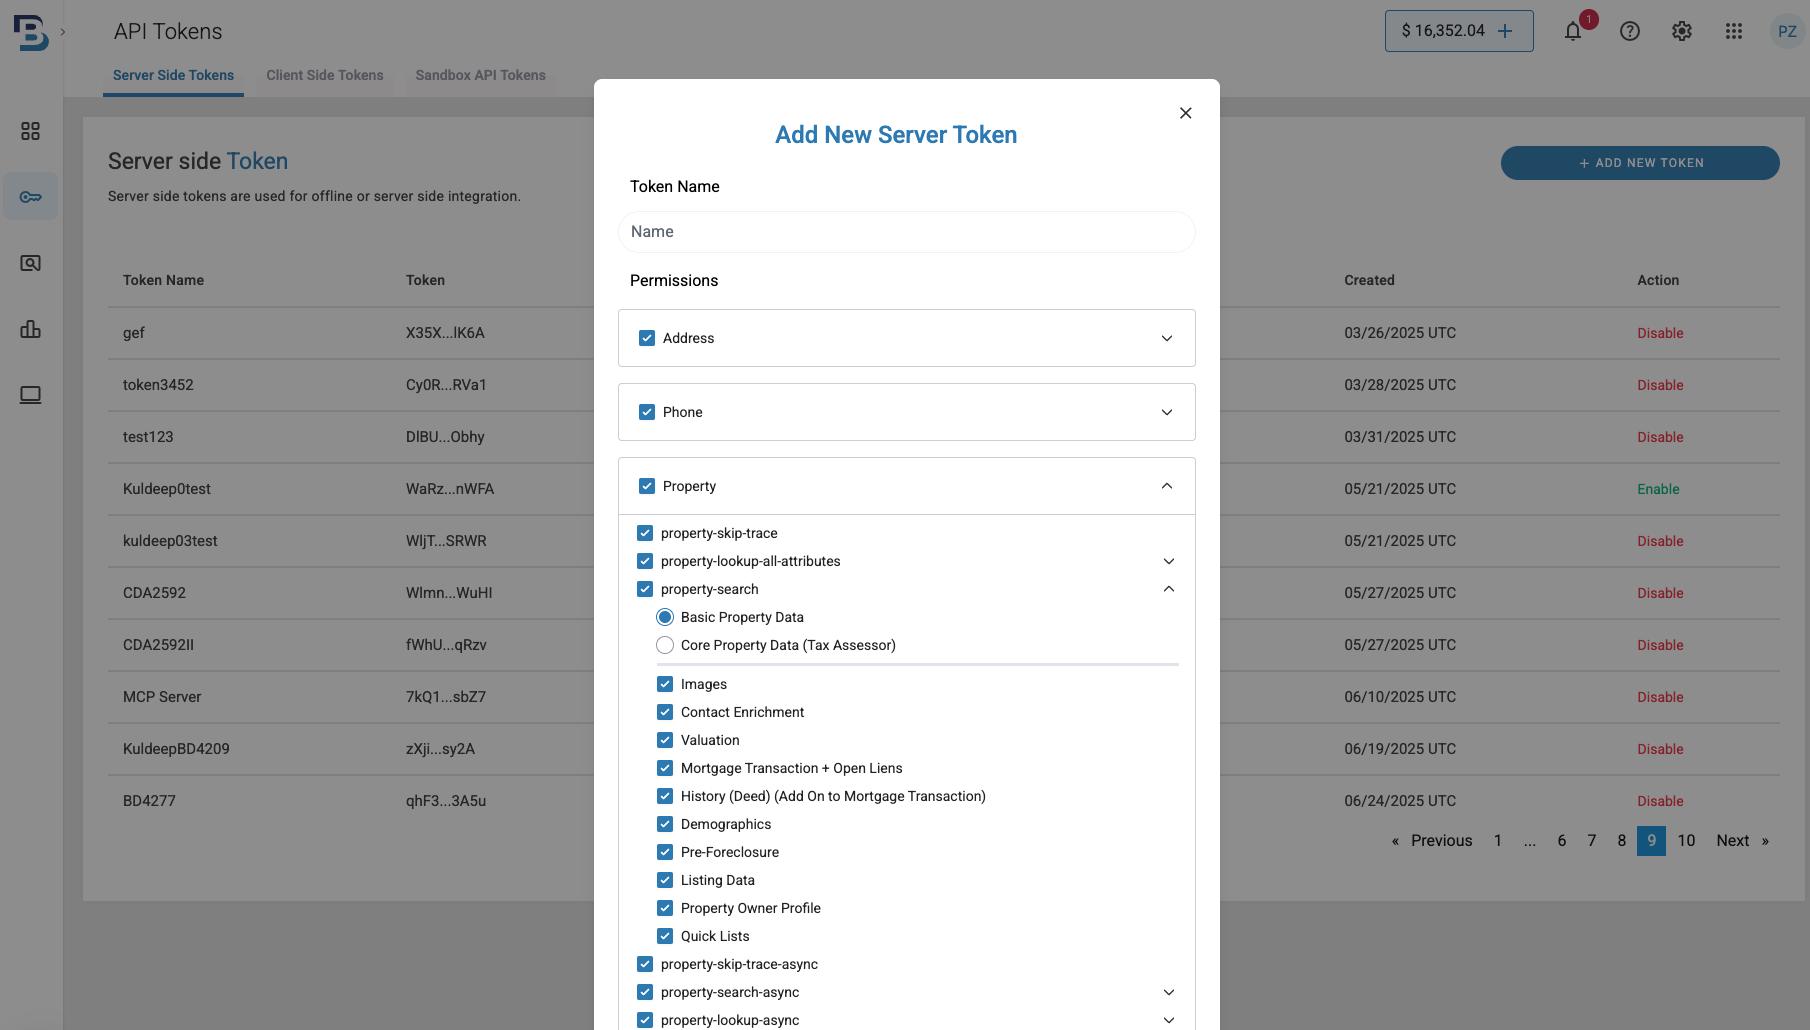Expand the Phone permissions section
The image size is (1810, 1030).
[1167, 412]
